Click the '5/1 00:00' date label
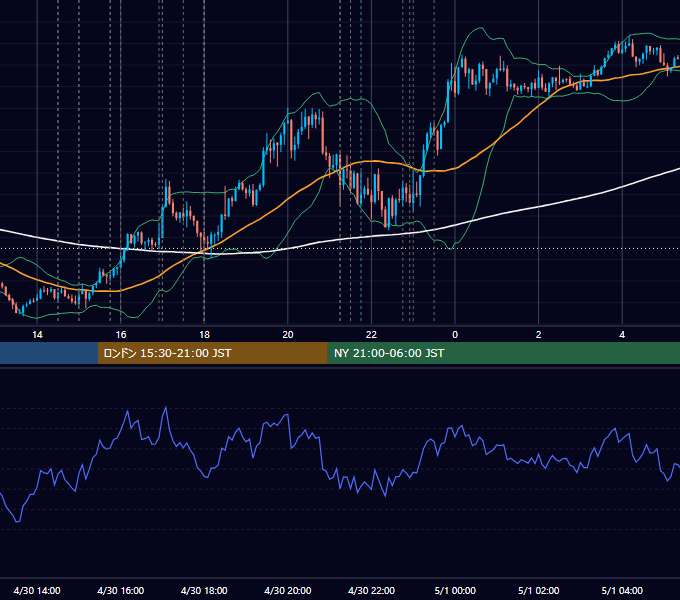This screenshot has height=600, width=680. 455,590
